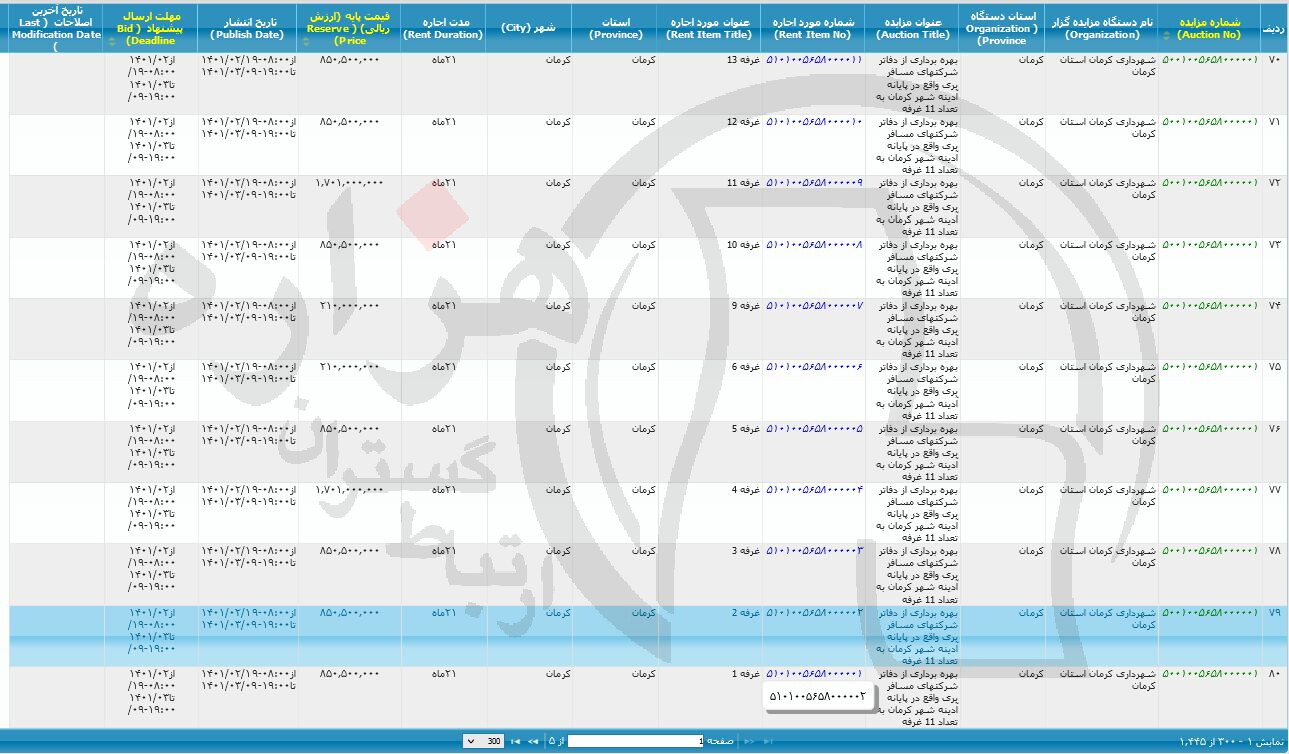Open the rent item number link for غرفه 10

click(x=813, y=244)
